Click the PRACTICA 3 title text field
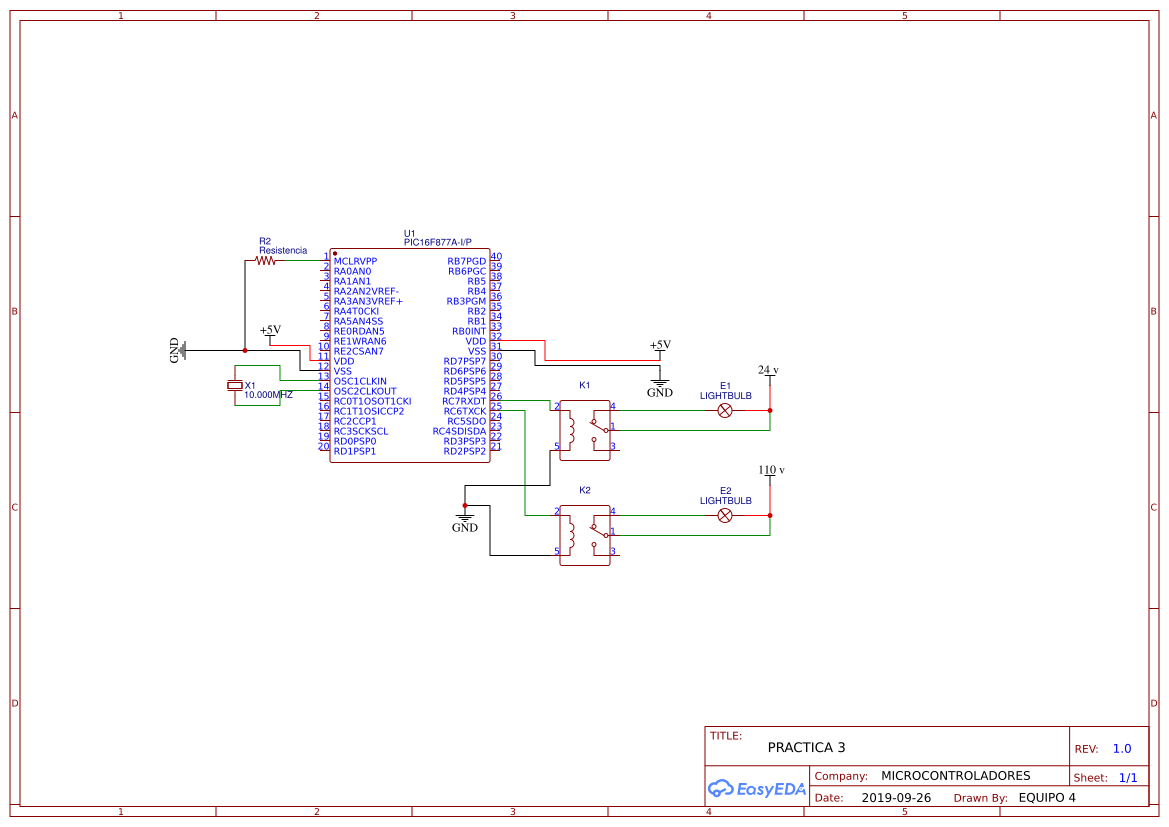 tap(805, 747)
